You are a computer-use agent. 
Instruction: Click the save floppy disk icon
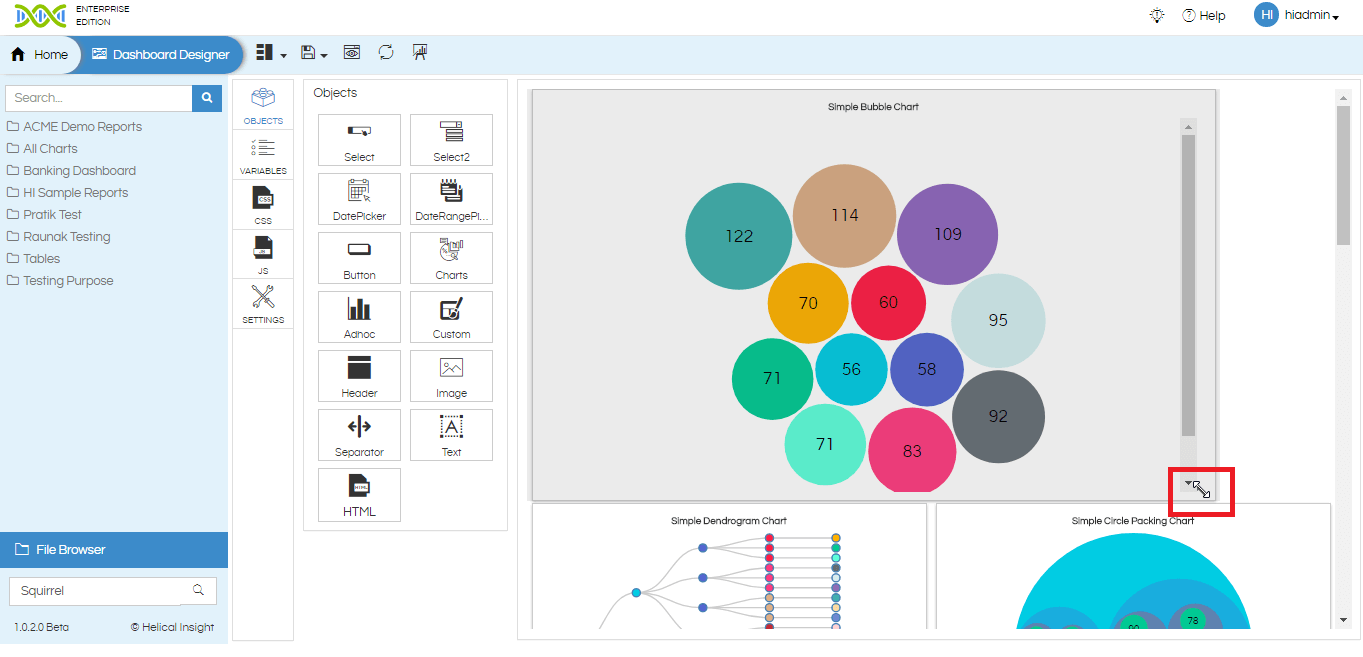point(308,53)
